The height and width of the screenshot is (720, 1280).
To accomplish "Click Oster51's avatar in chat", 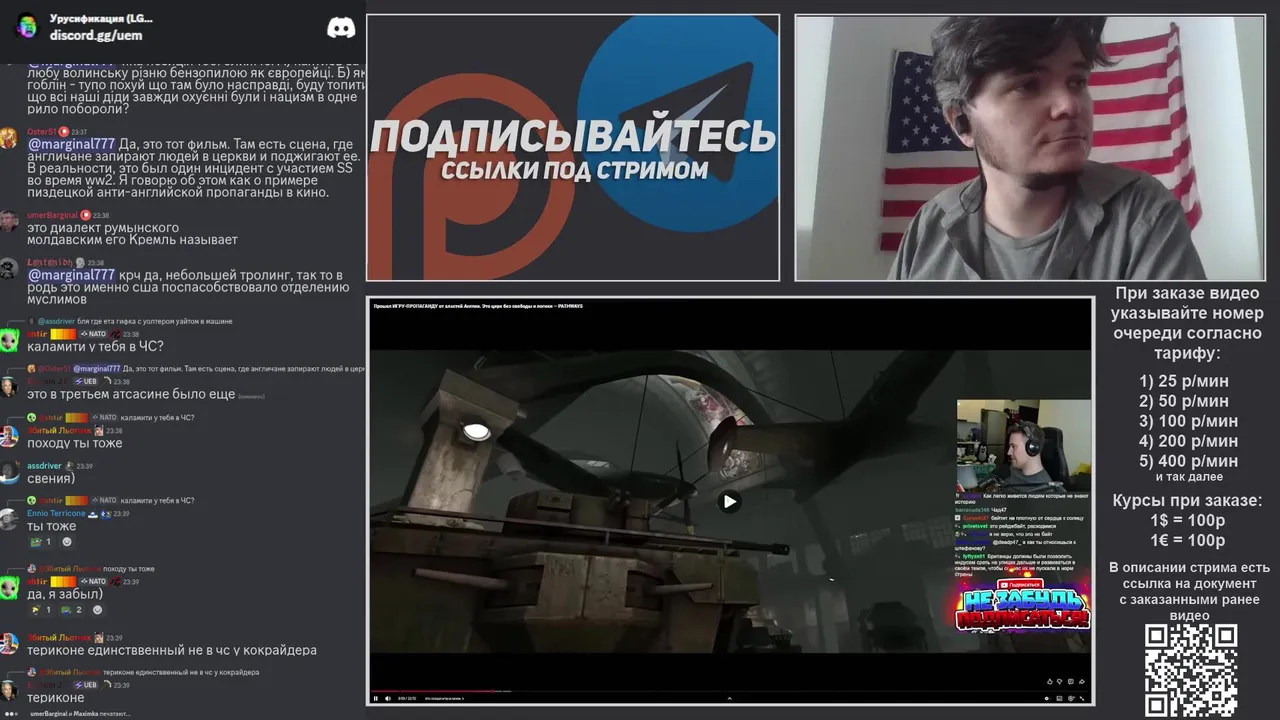I will click(9, 138).
